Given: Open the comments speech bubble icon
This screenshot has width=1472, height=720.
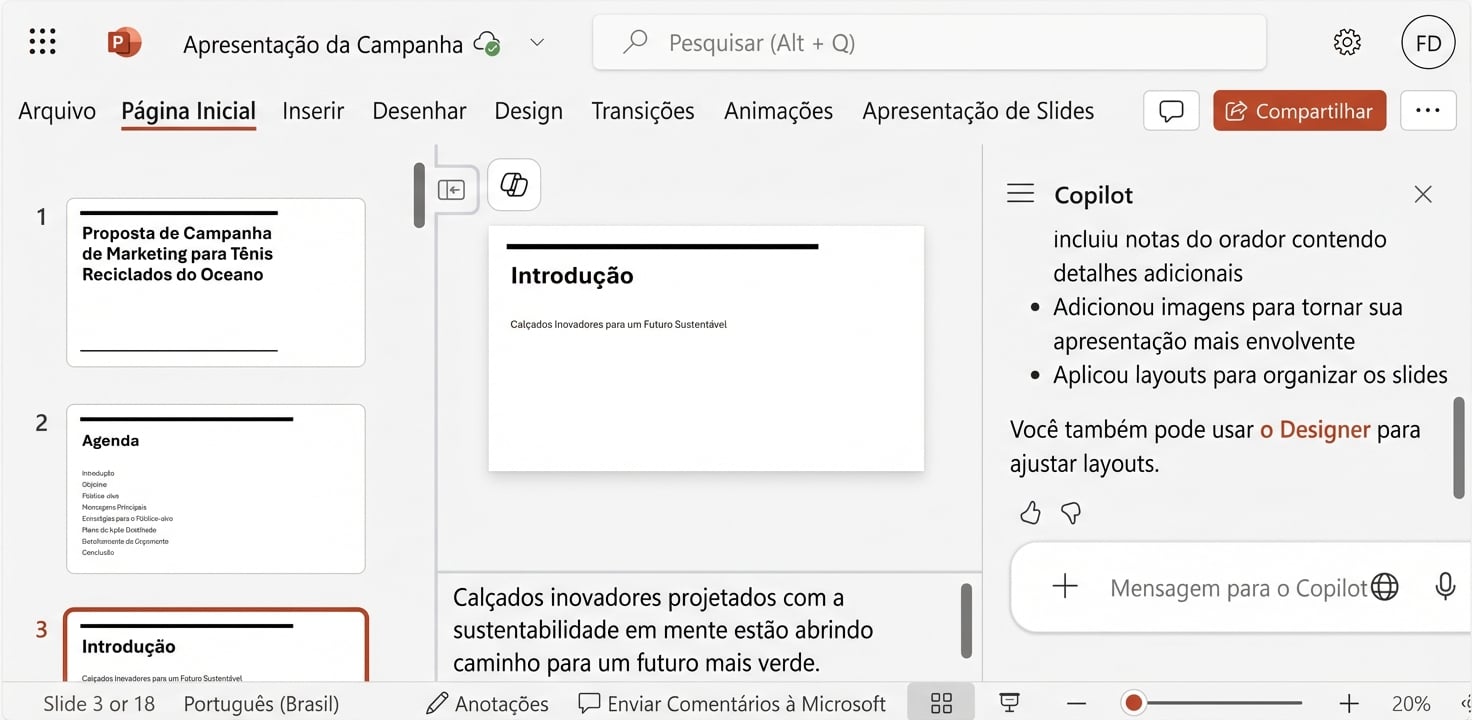Looking at the screenshot, I should click(x=1170, y=110).
